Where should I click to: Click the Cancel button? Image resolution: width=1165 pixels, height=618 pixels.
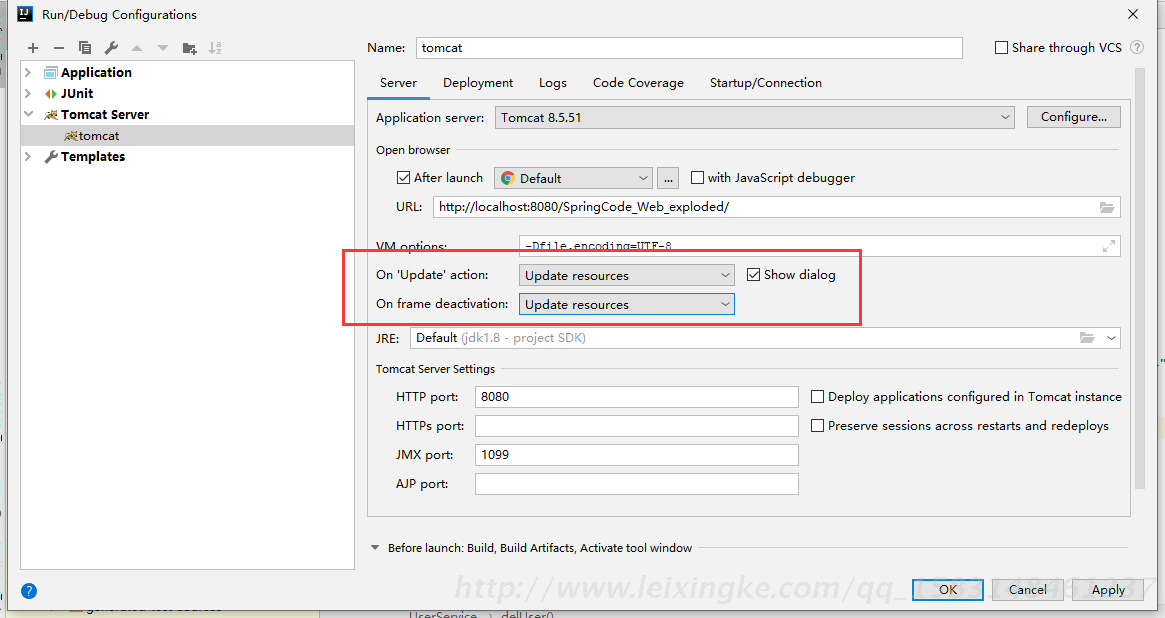(1028, 590)
